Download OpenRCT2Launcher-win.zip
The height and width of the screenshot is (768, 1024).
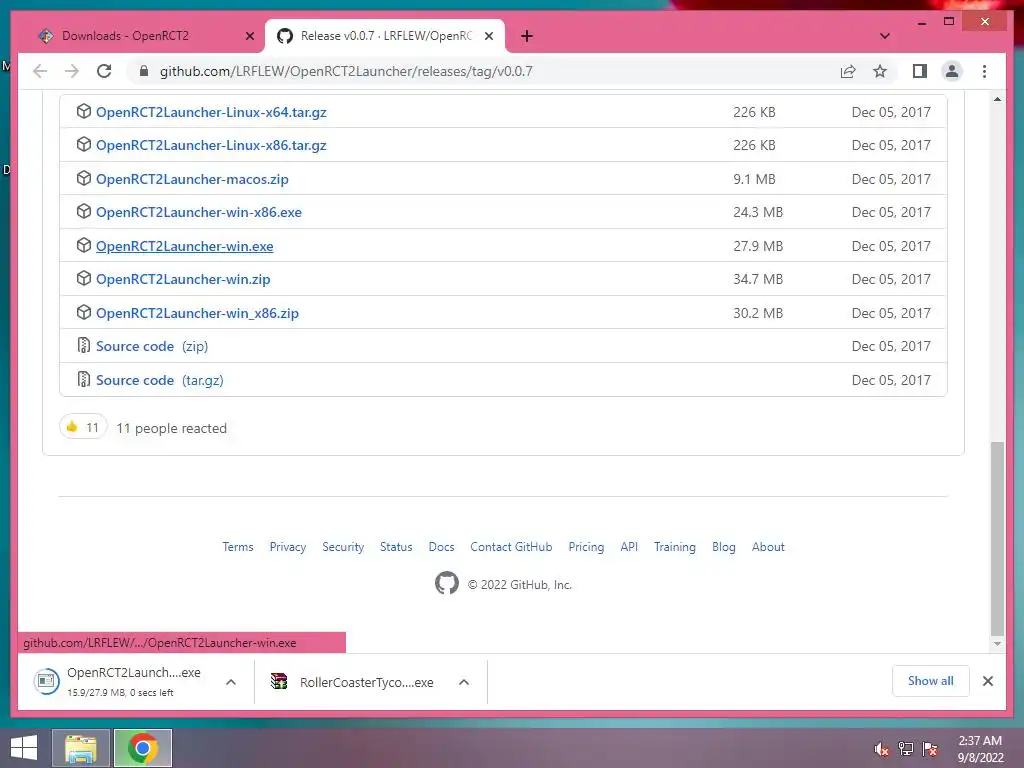click(x=183, y=280)
